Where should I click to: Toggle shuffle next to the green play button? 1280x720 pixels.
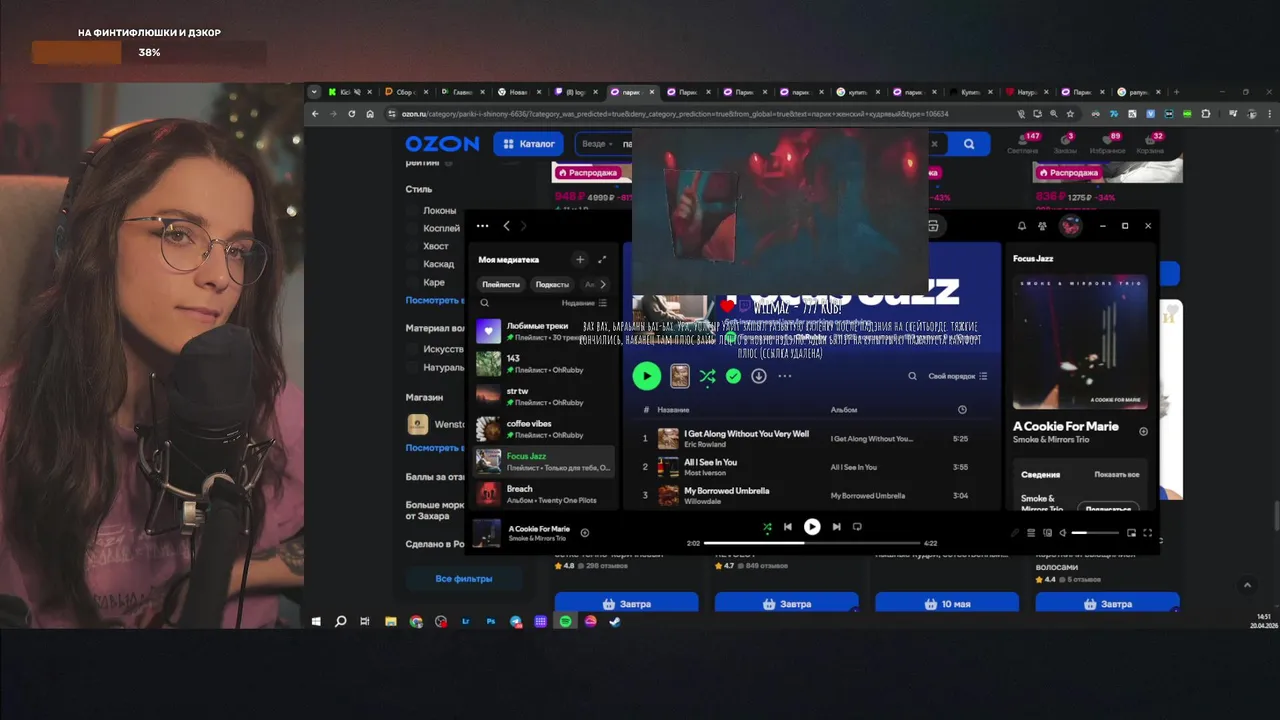click(x=707, y=376)
